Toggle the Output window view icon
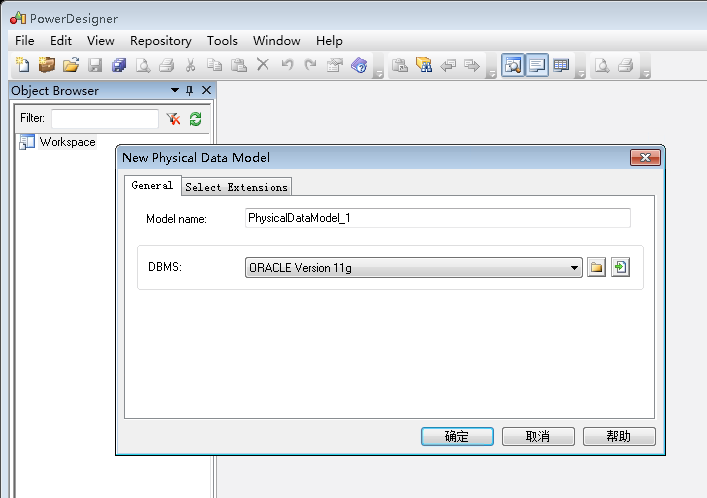707x498 pixels. pyautogui.click(x=537, y=65)
